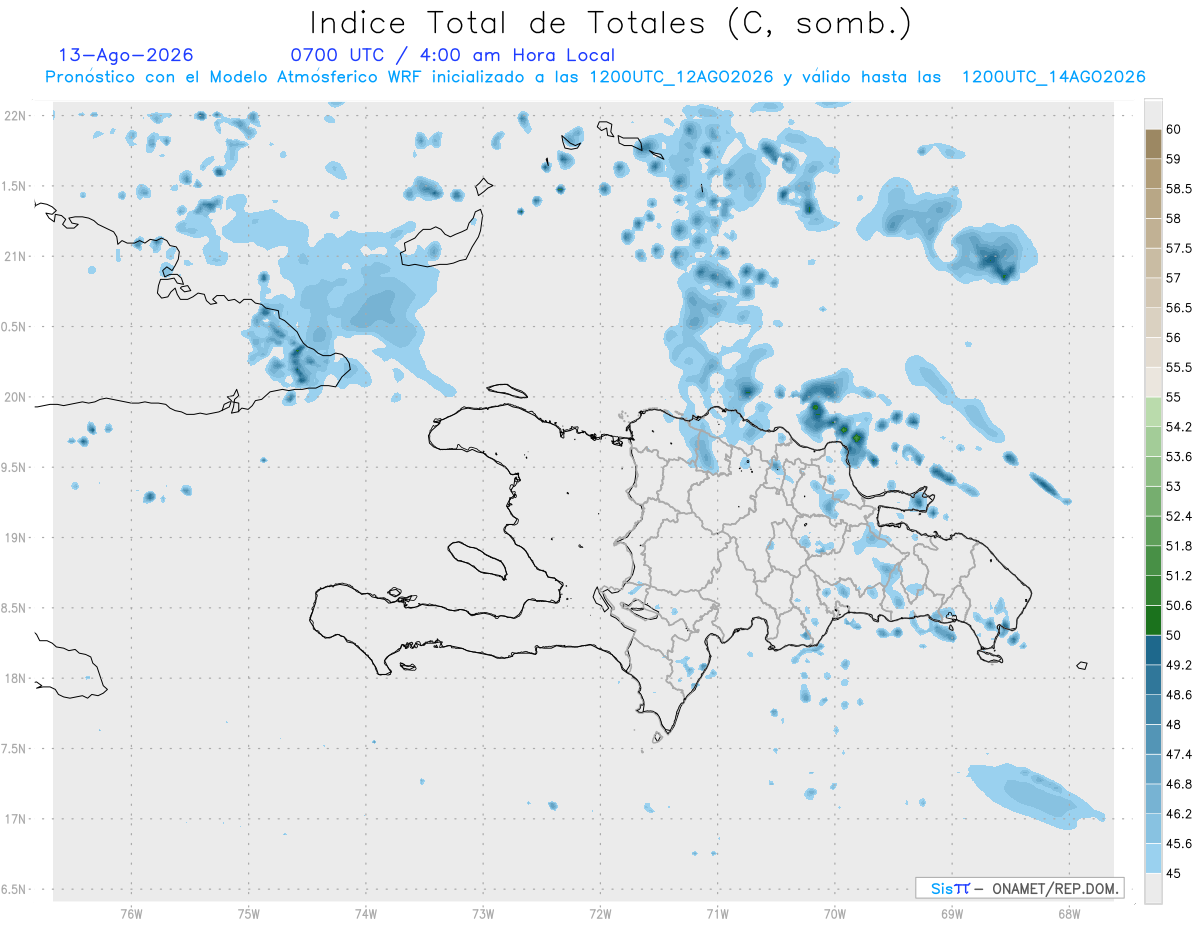Click the '57.5' value on the color scale
This screenshot has width=1200, height=927.
tap(1179, 248)
